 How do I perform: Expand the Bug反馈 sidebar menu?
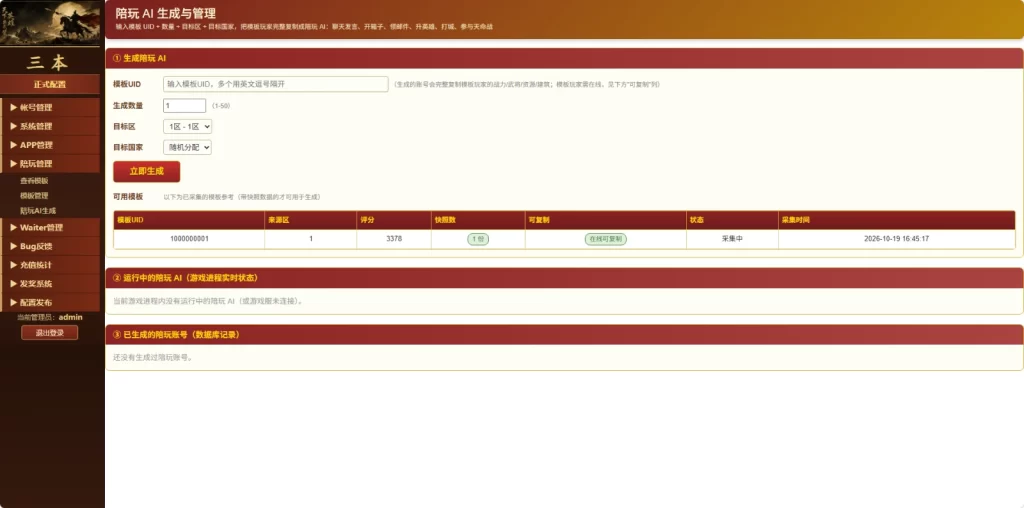pos(50,246)
